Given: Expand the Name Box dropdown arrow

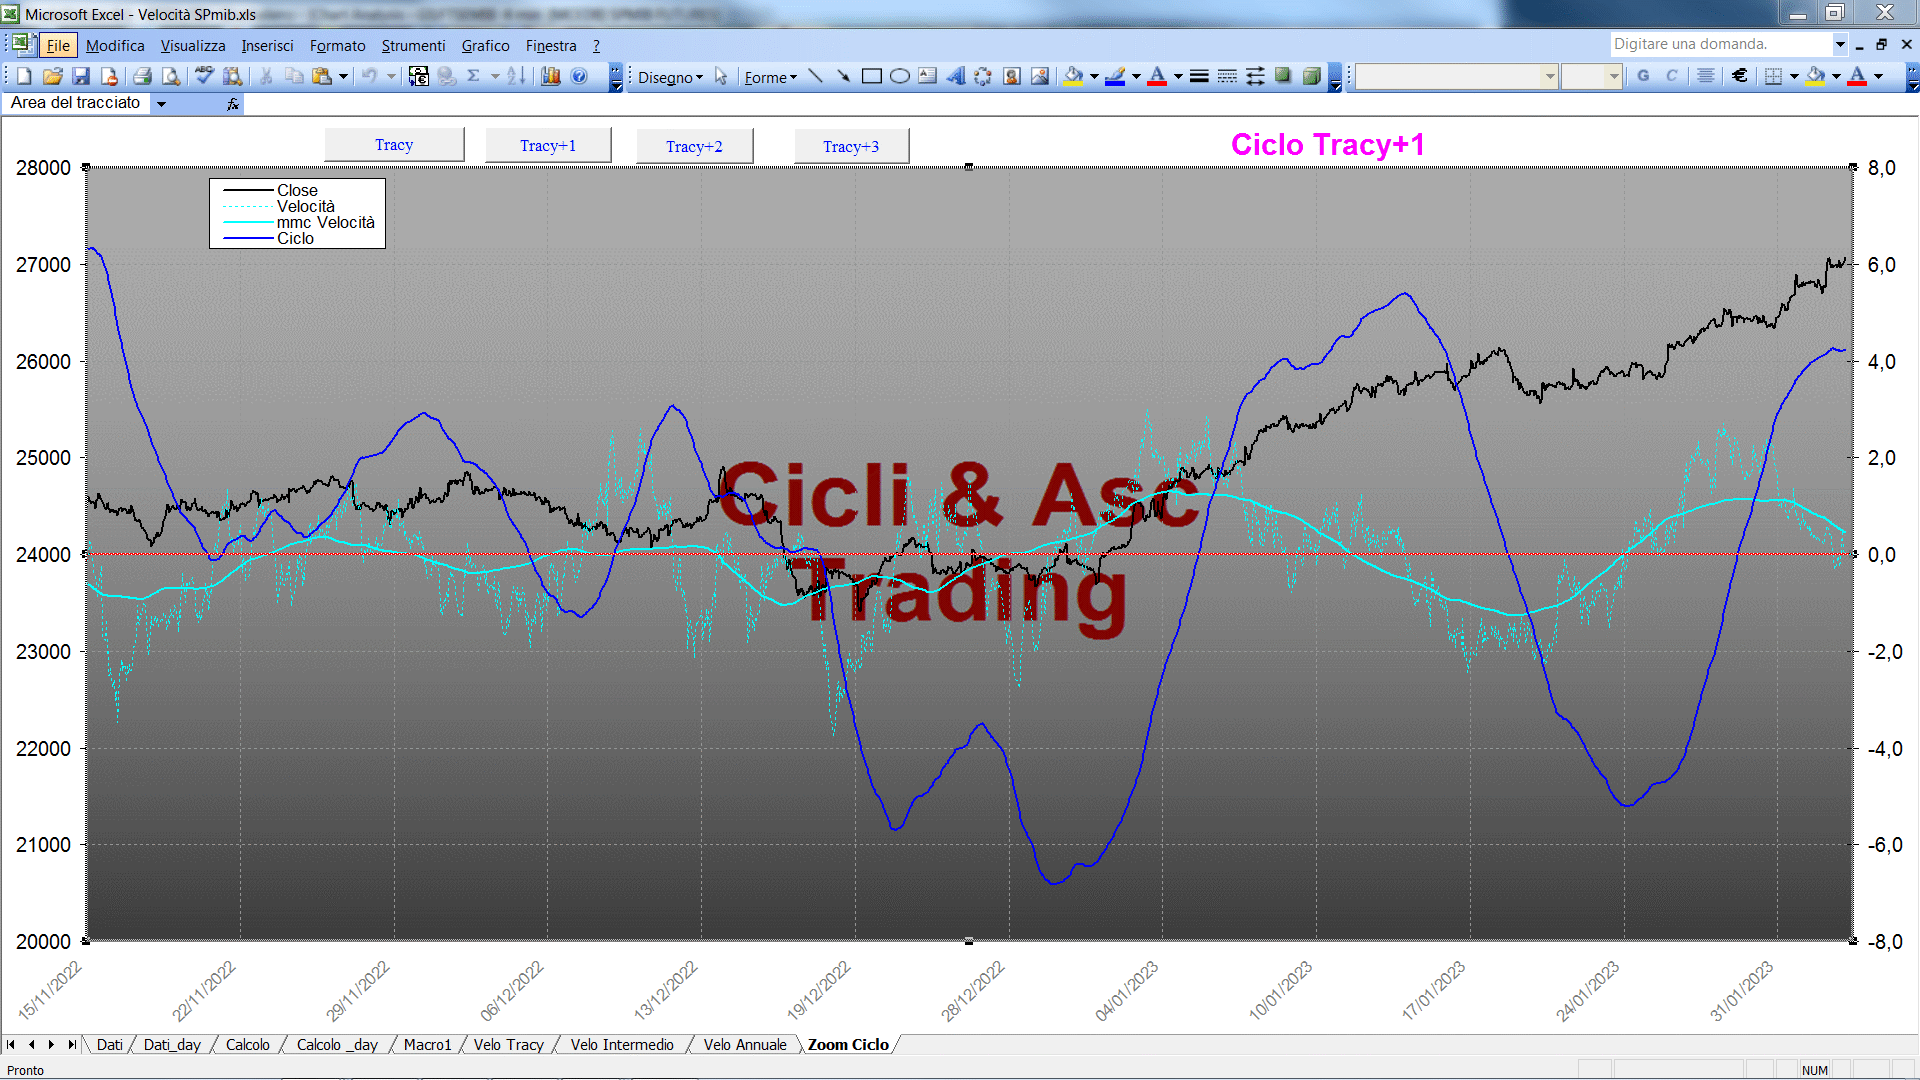Looking at the screenshot, I should [x=161, y=103].
